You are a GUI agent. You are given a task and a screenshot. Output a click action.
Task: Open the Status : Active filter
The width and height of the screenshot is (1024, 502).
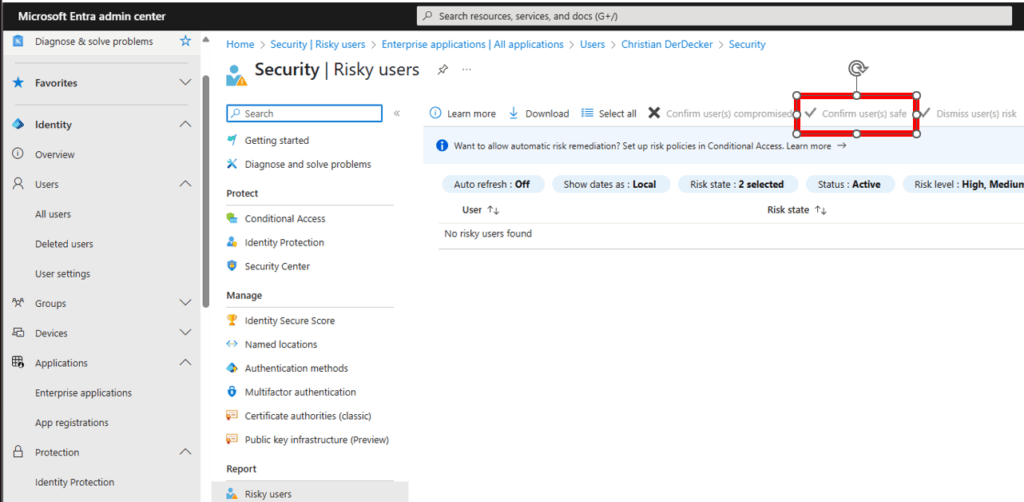pyautogui.click(x=850, y=184)
